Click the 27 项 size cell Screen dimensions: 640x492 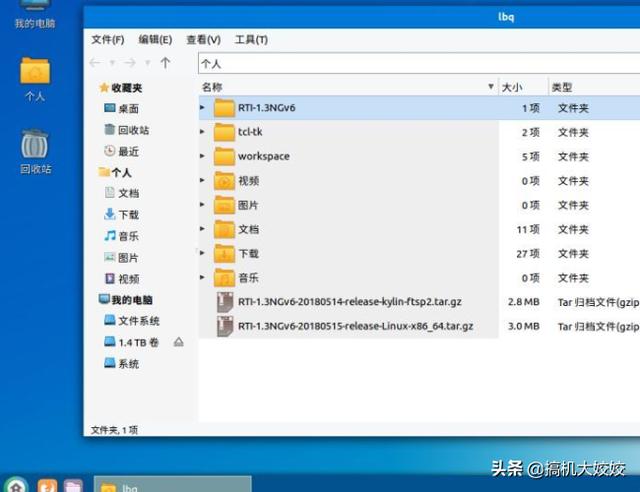[x=528, y=254]
